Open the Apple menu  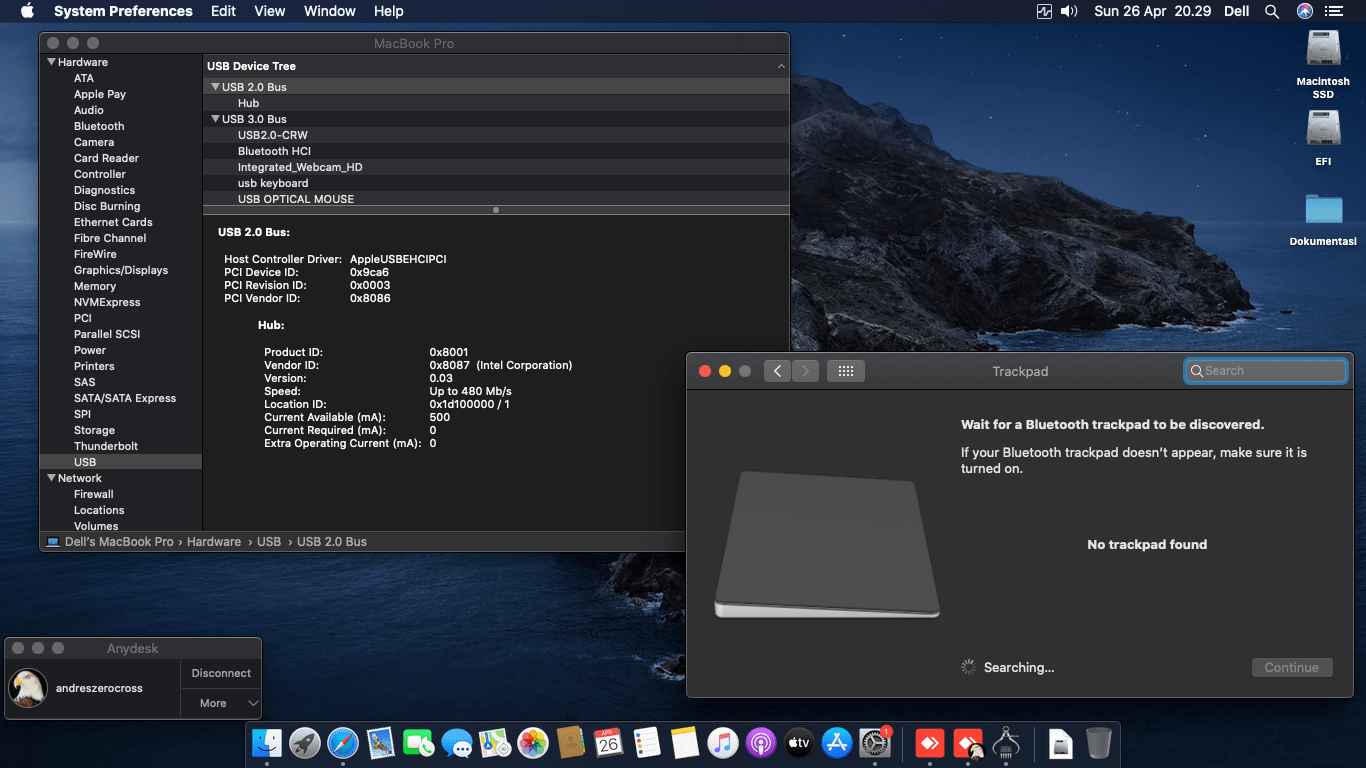click(27, 11)
